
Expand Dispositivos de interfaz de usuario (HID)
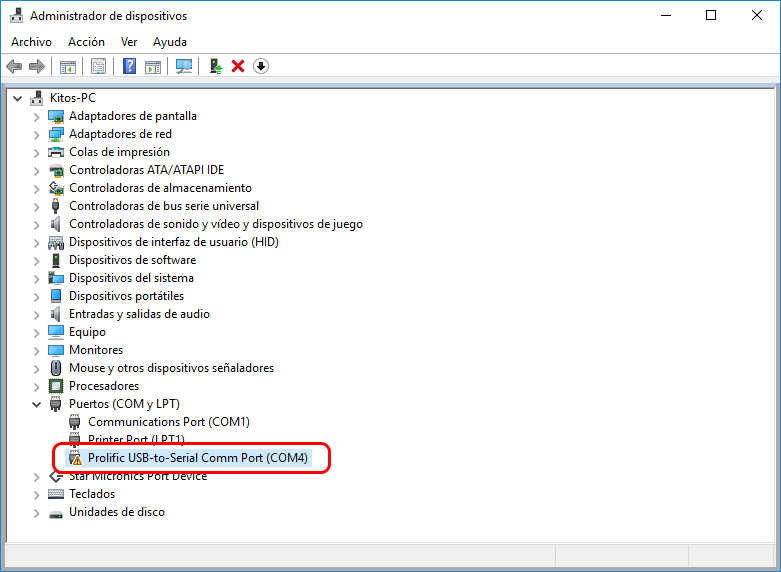click(x=36, y=243)
